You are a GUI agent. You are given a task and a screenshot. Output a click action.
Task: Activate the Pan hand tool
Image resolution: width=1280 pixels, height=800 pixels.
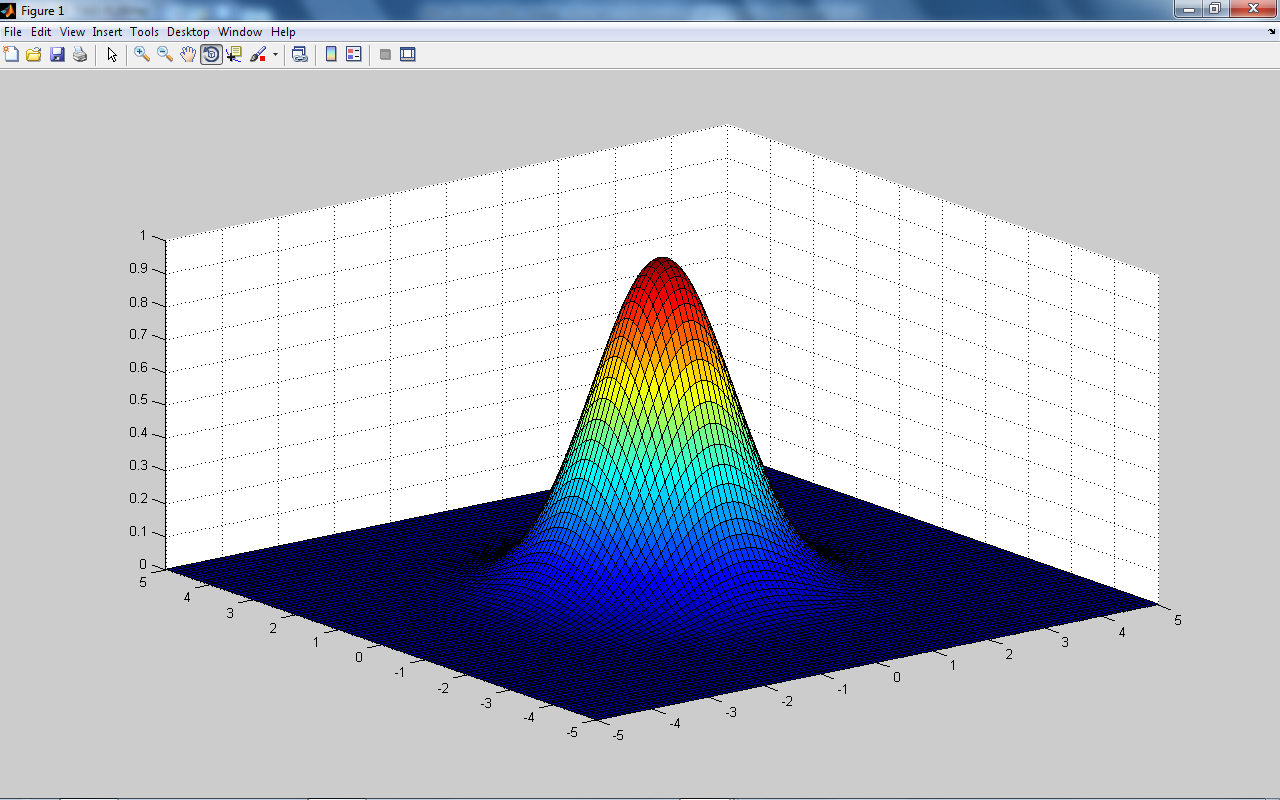click(188, 54)
